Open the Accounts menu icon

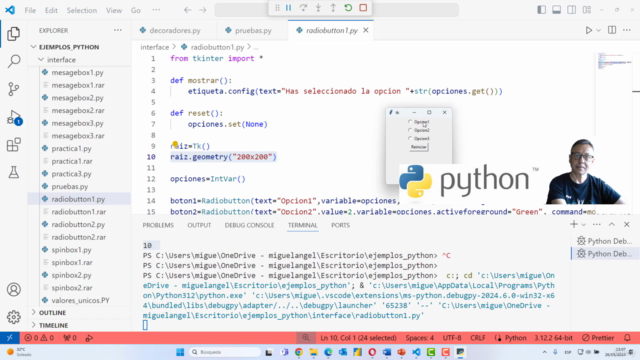point(13,289)
